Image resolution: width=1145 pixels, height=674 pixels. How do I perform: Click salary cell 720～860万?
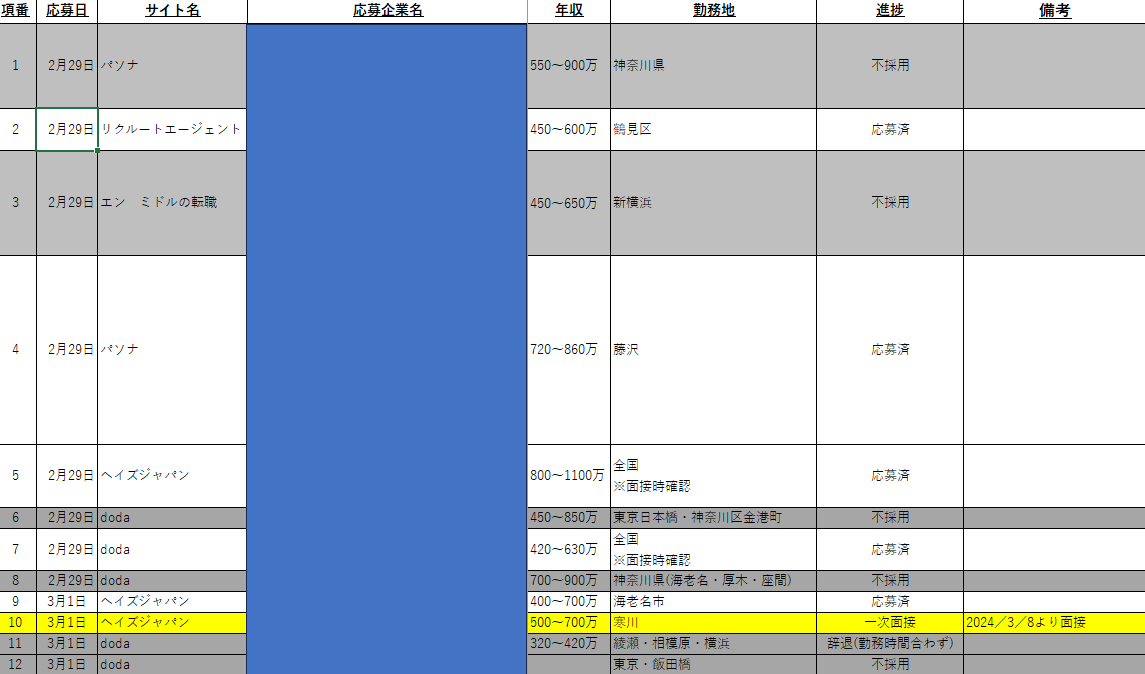click(569, 350)
